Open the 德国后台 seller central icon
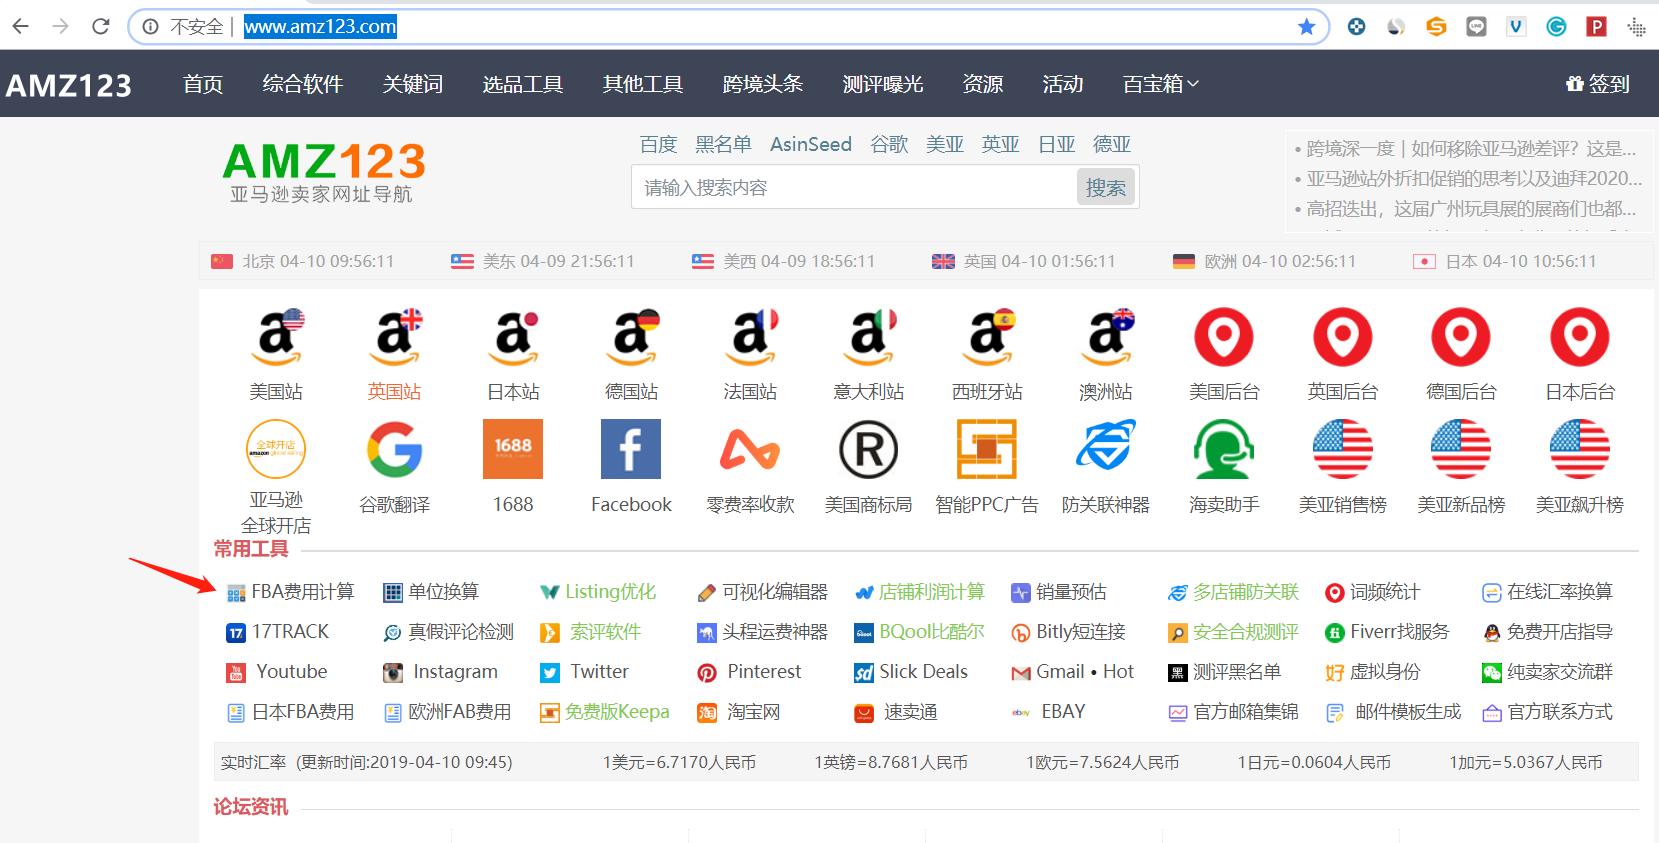 click(1461, 337)
